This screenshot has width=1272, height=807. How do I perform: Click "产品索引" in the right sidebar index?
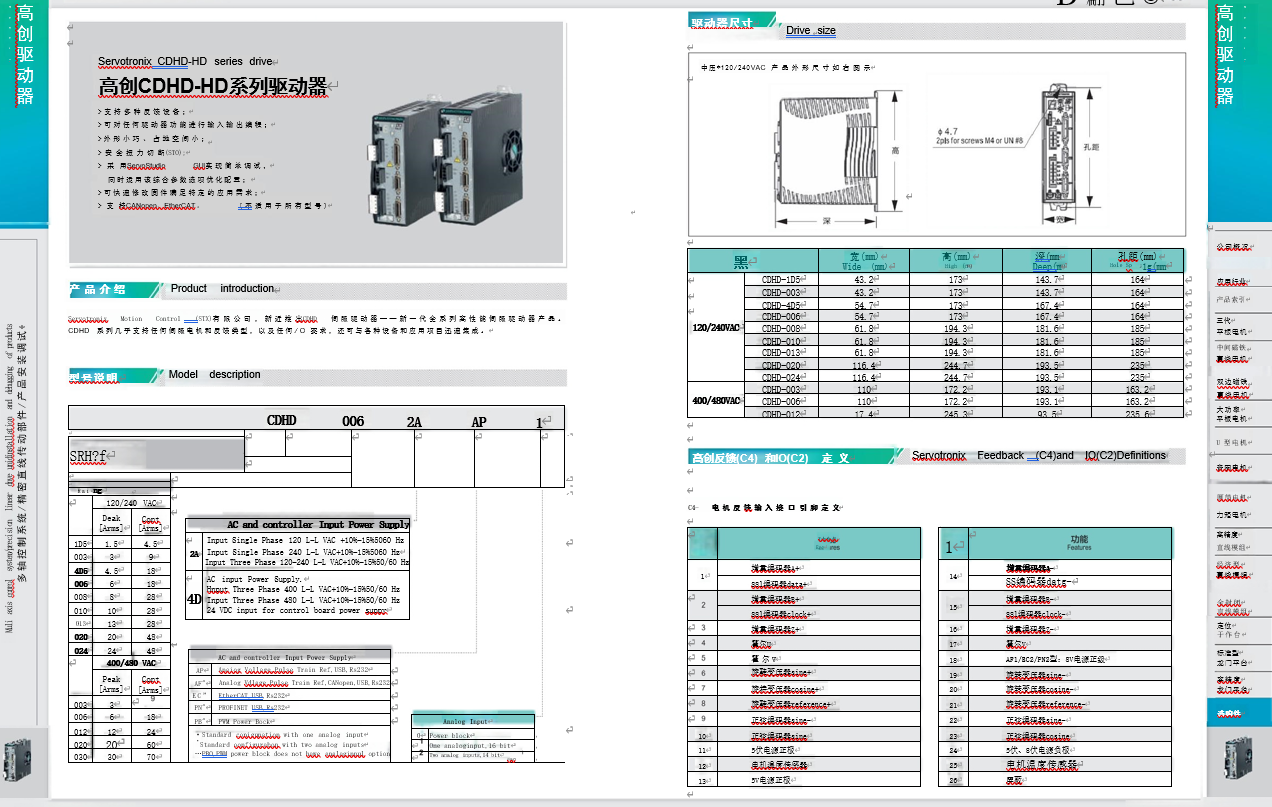click(x=1232, y=299)
